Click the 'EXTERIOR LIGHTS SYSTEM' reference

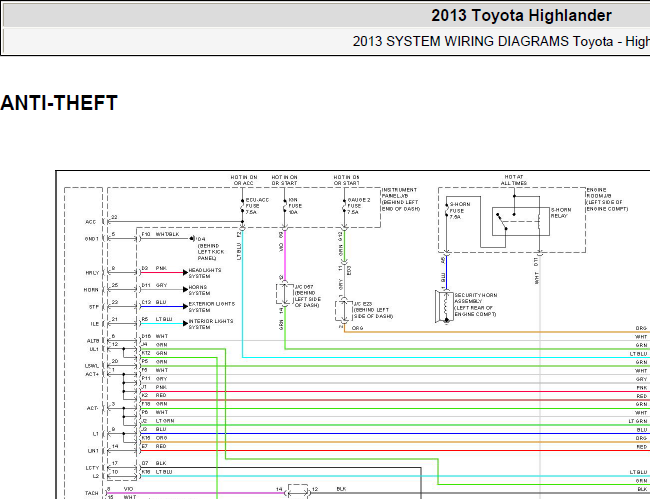coord(211,307)
